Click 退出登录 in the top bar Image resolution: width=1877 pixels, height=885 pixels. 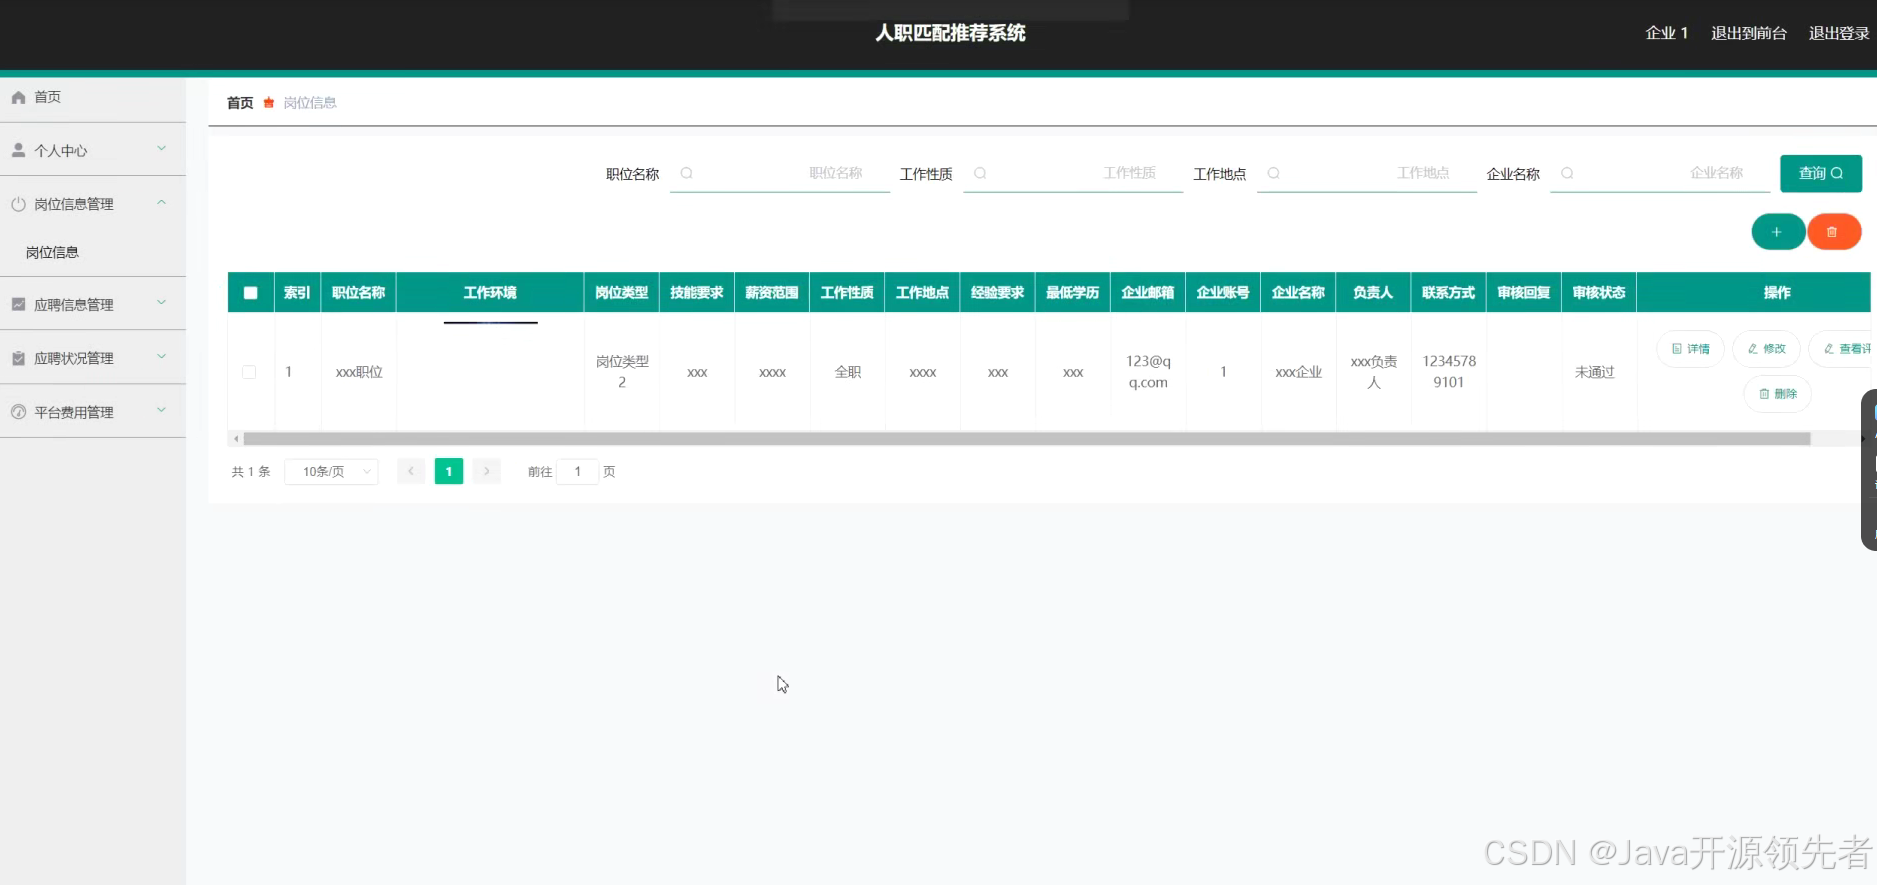(x=1839, y=33)
